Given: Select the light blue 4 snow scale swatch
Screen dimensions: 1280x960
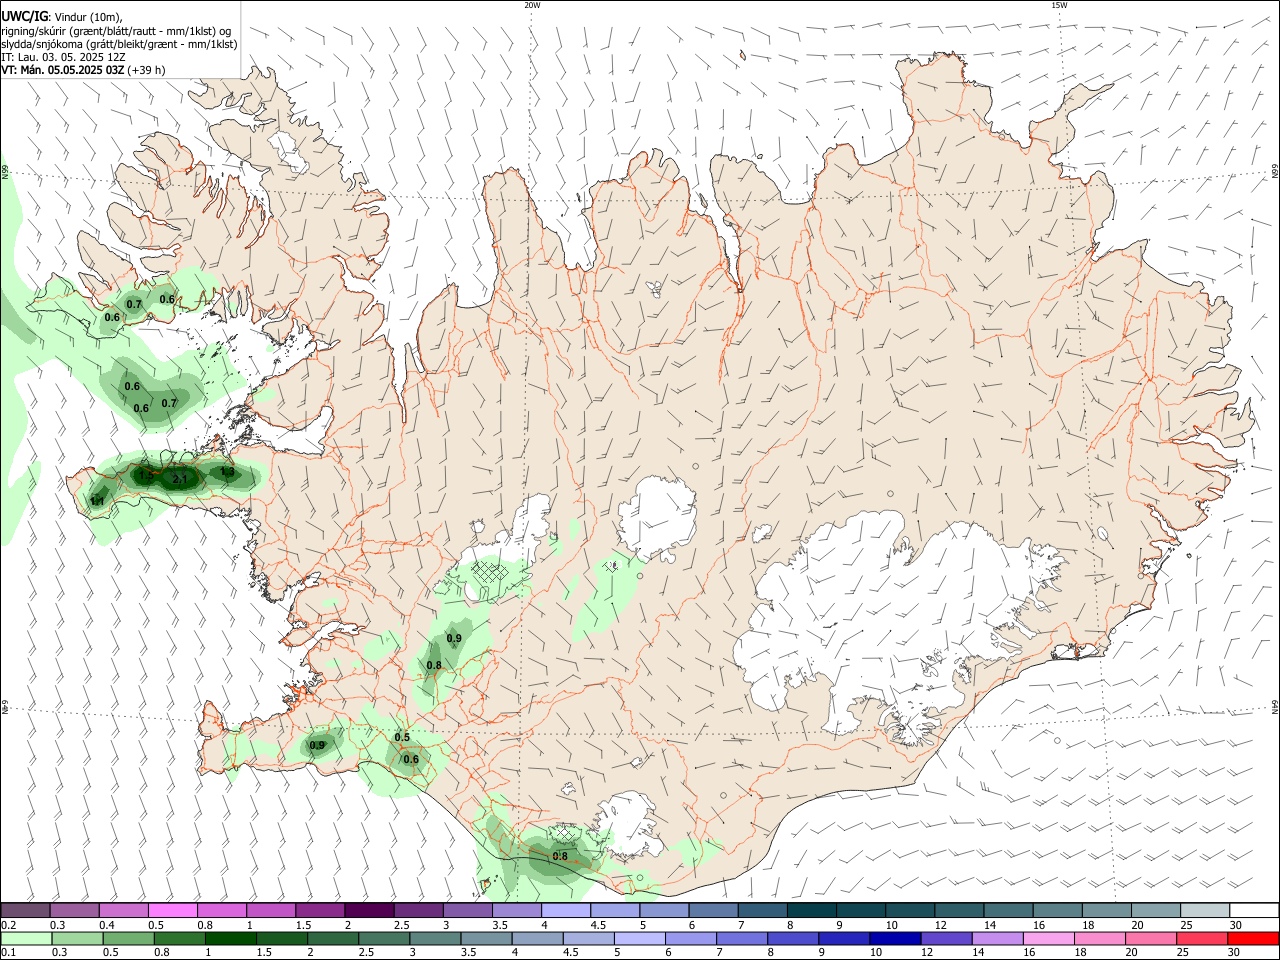Looking at the screenshot, I should pos(566,910).
